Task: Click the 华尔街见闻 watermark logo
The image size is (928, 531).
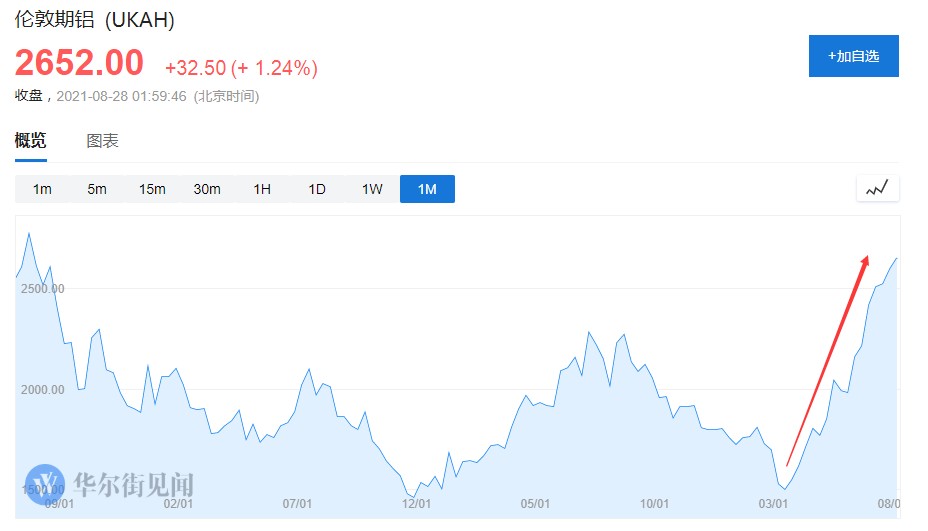Action: [110, 485]
